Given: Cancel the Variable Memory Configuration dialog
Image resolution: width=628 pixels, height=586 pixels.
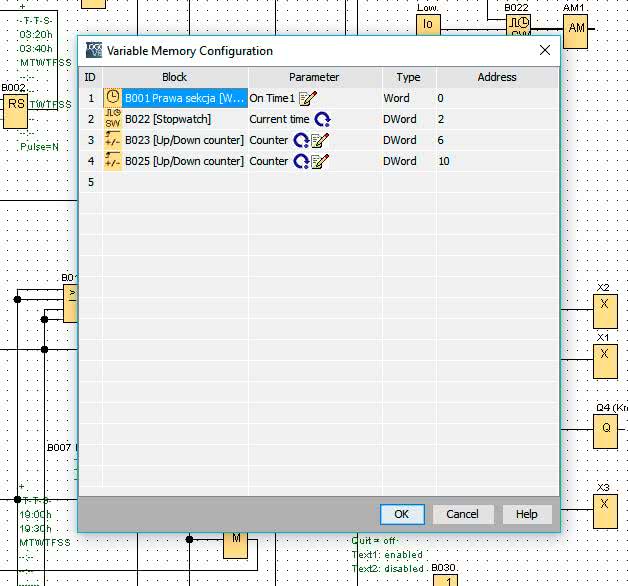Looking at the screenshot, I should pos(462,514).
